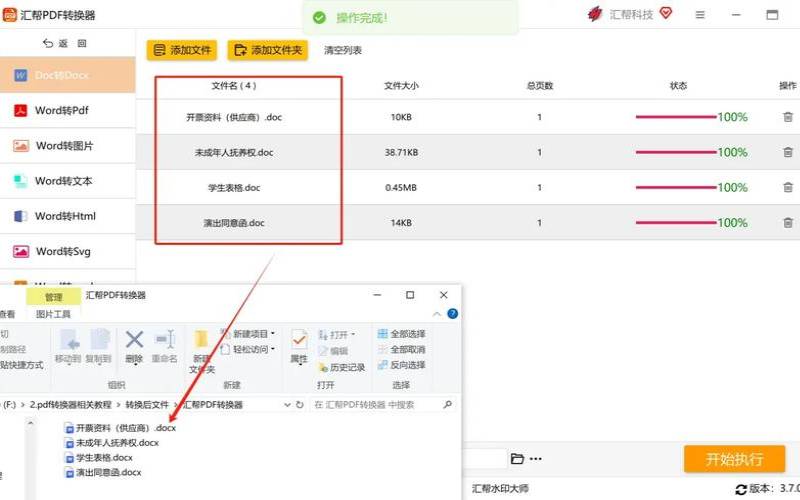Click the version refresh icon

741,490
